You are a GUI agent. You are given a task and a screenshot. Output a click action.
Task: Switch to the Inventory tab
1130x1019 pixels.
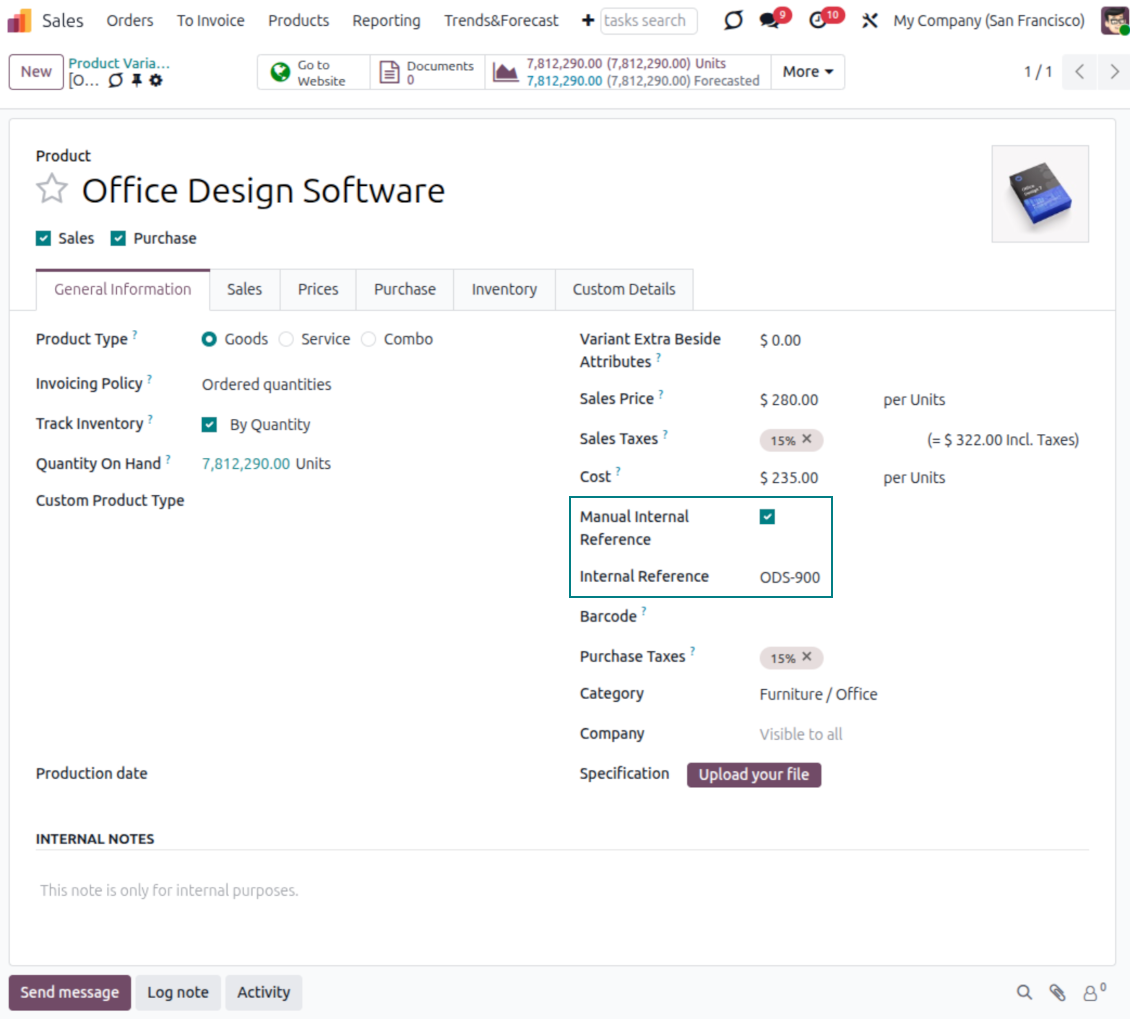point(504,289)
